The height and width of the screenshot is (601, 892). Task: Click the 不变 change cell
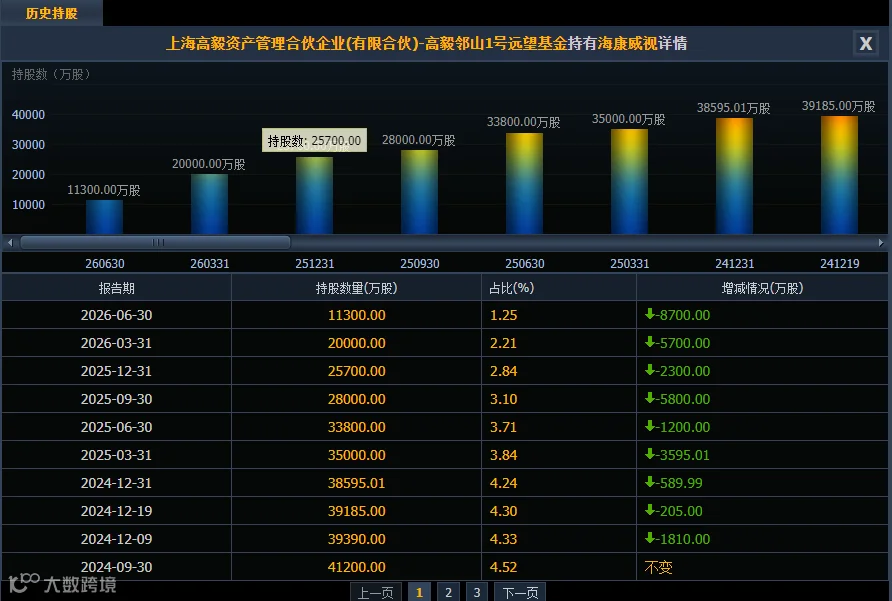pos(658,566)
